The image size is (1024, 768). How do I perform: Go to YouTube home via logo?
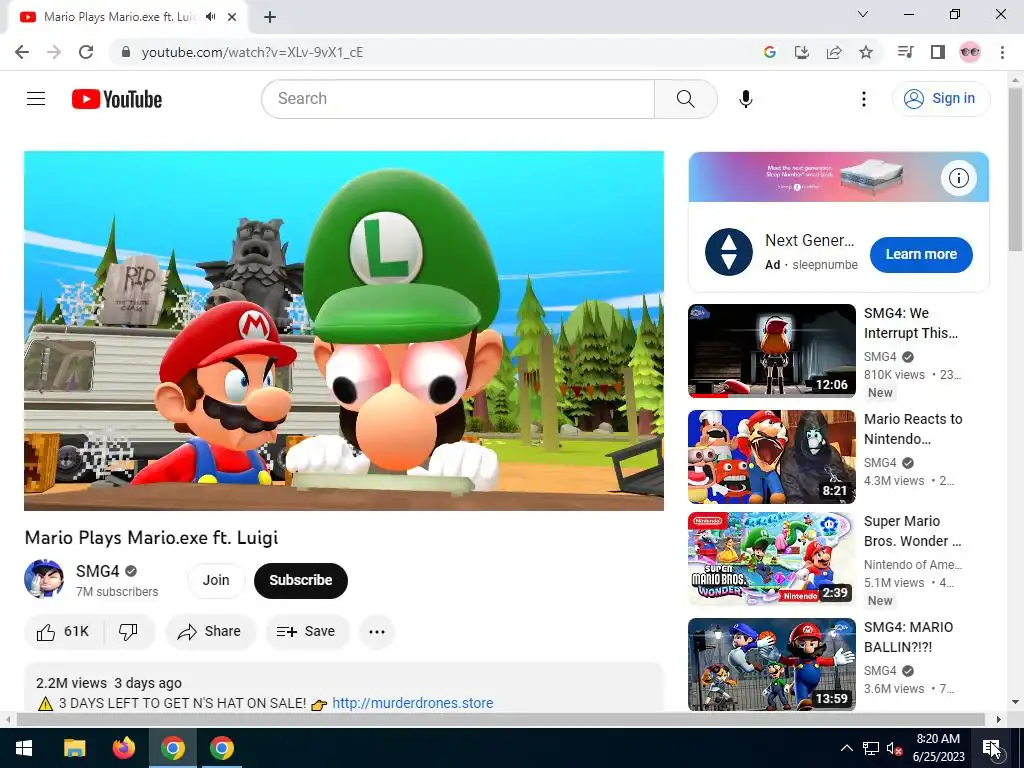click(117, 99)
